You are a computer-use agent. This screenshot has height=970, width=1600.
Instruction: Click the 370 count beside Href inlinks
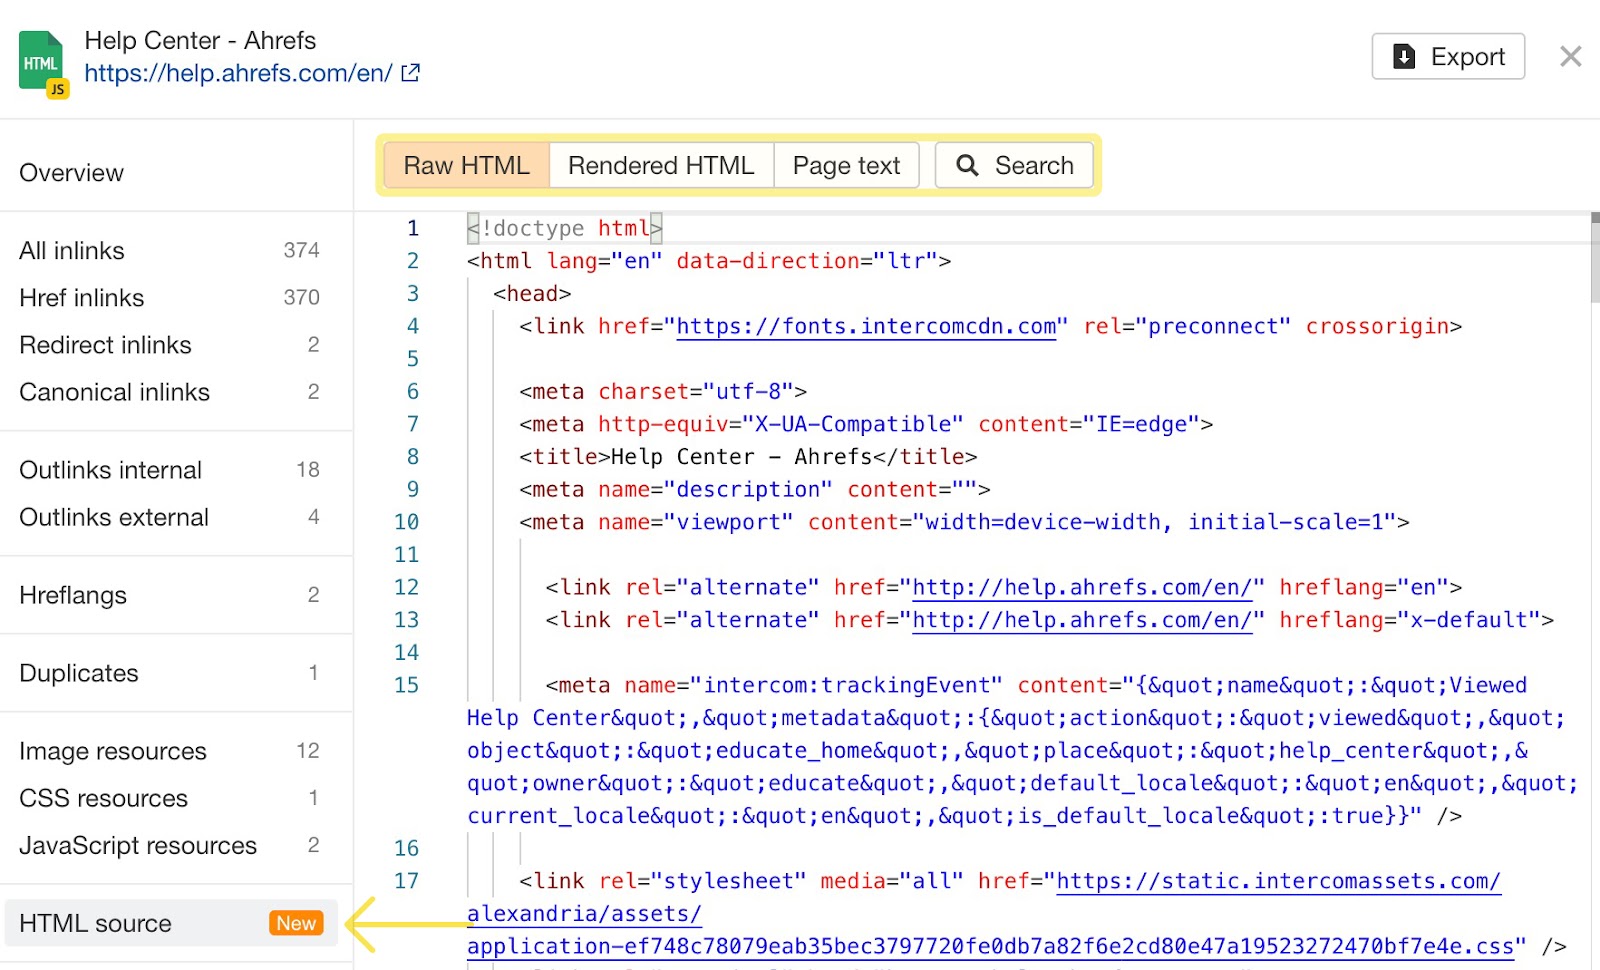(301, 298)
